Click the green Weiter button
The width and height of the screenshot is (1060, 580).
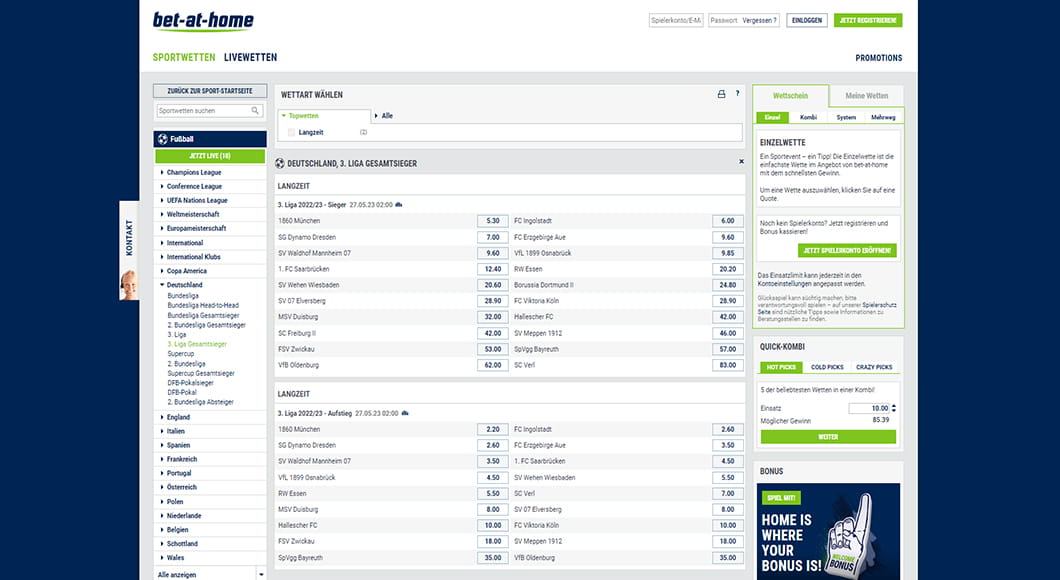(828, 437)
